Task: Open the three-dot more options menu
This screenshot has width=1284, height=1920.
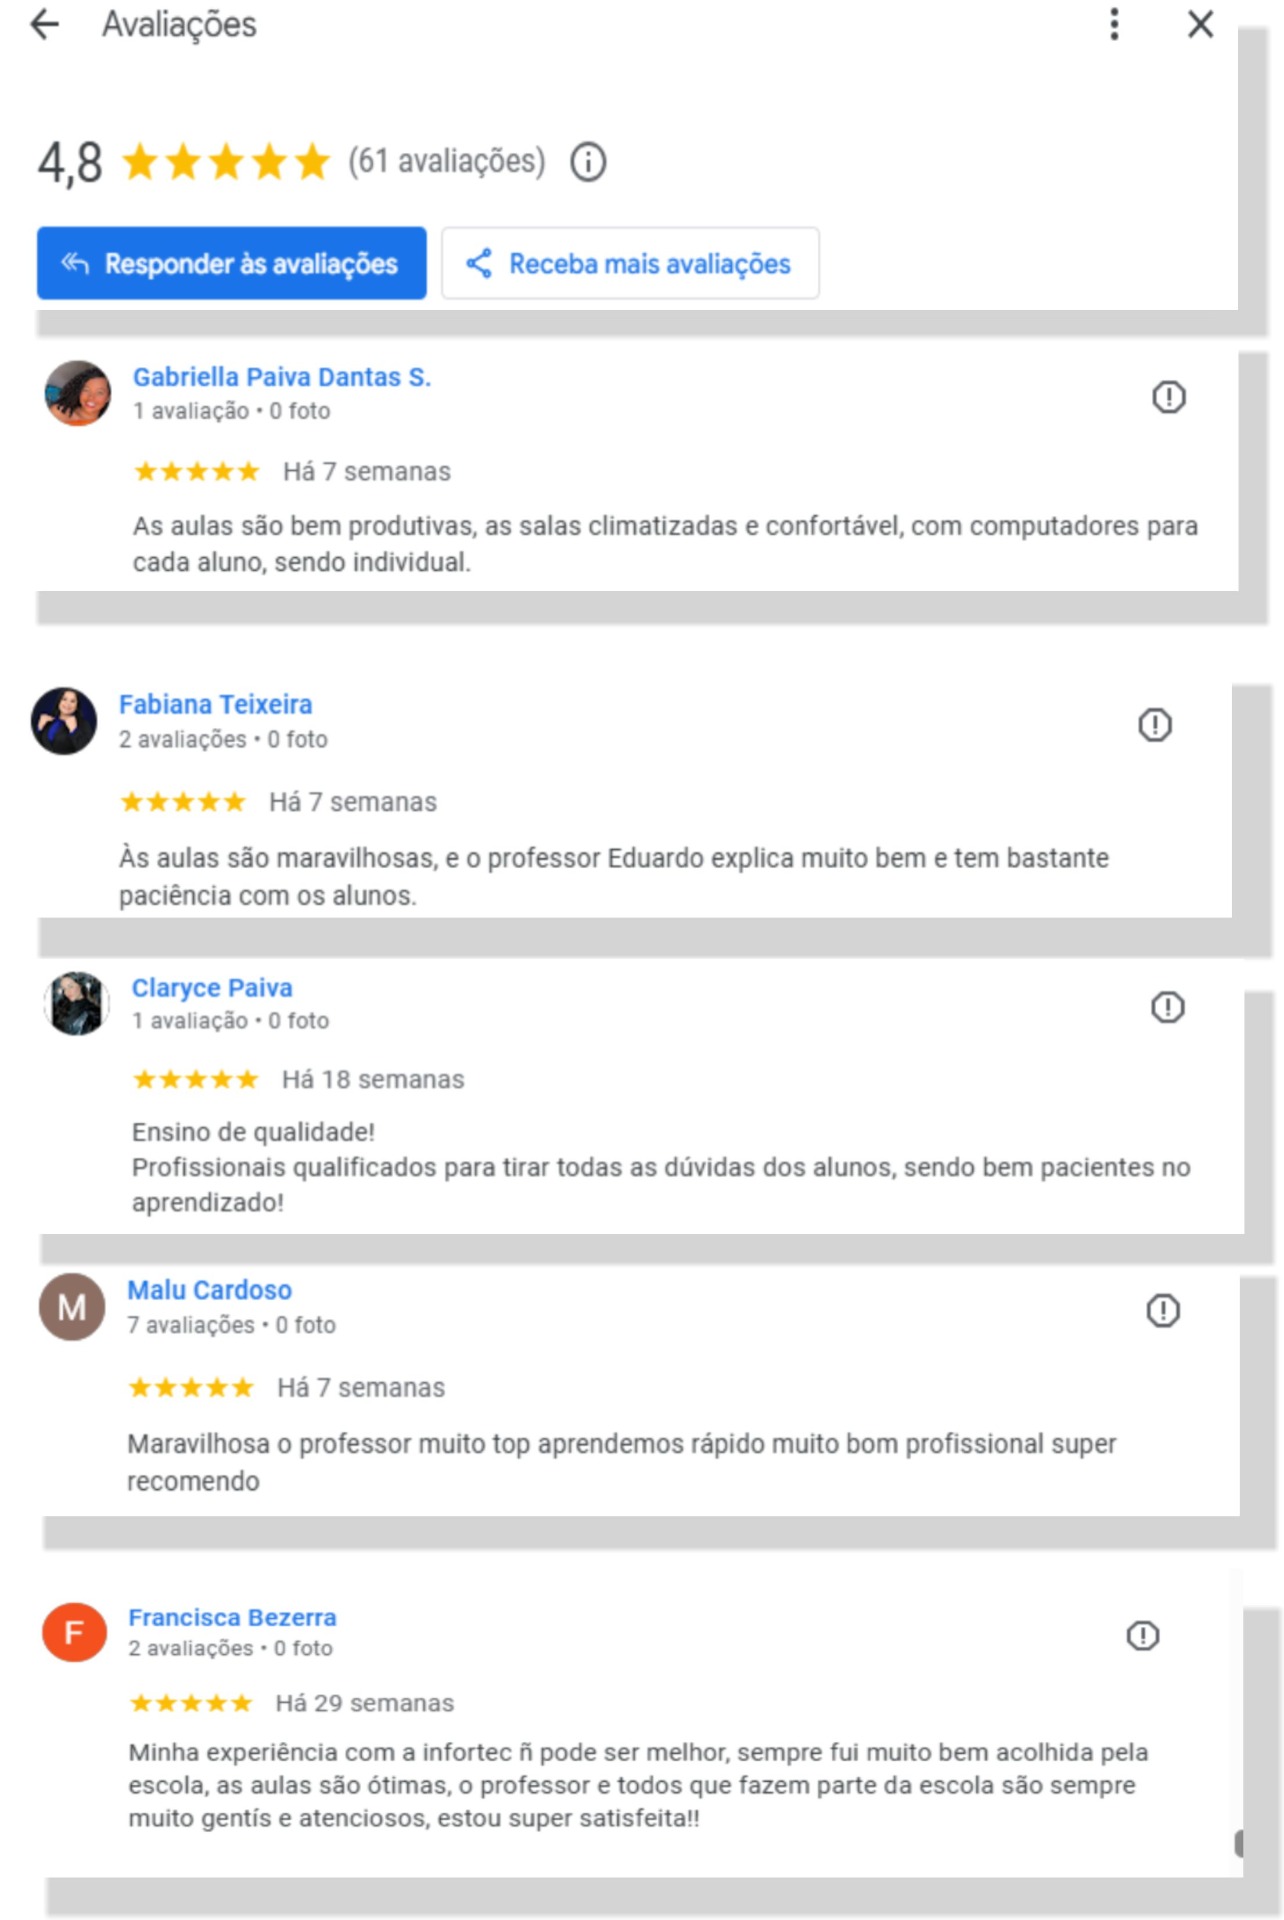Action: [x=1114, y=24]
